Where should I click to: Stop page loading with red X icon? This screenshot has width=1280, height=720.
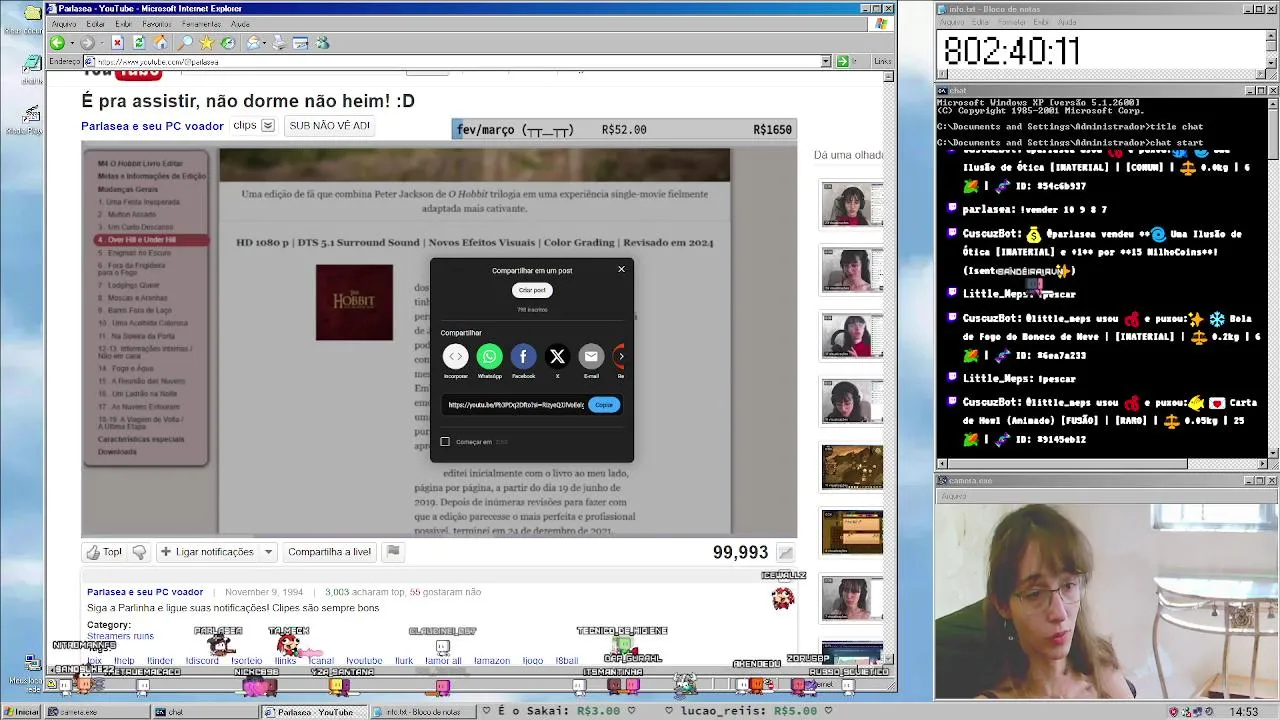(117, 43)
